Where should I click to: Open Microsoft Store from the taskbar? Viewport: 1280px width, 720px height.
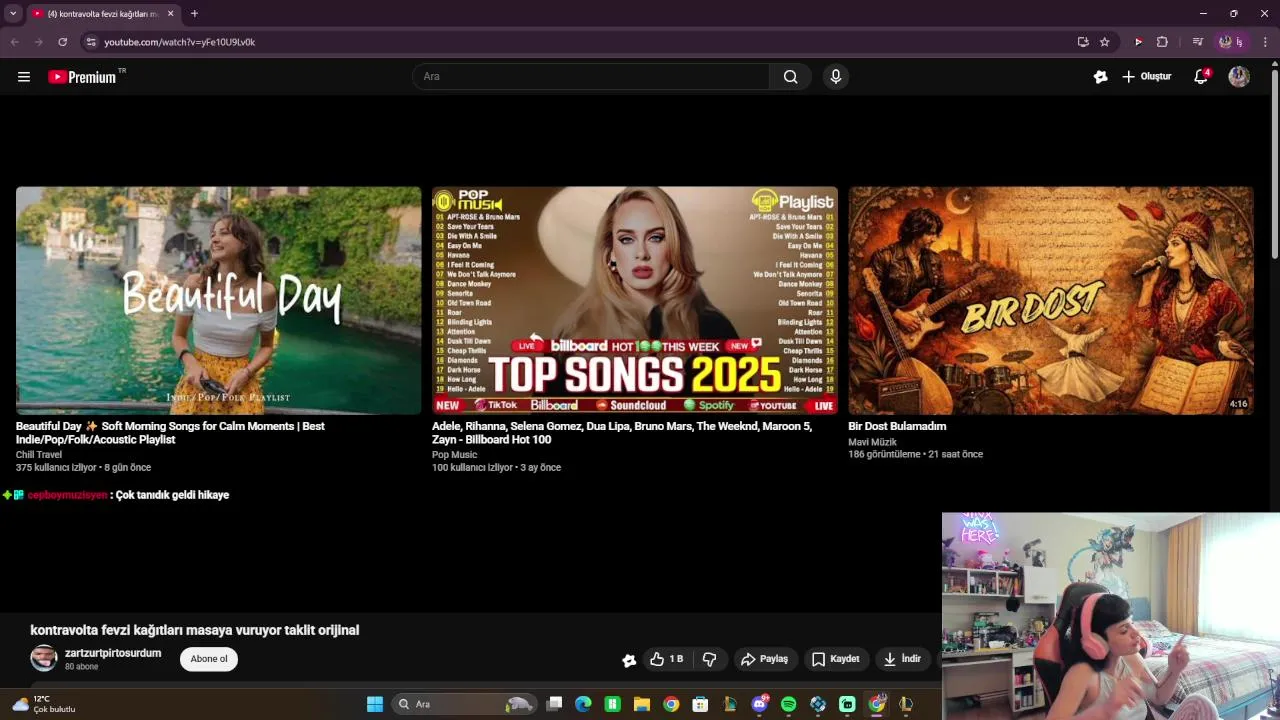click(x=700, y=704)
